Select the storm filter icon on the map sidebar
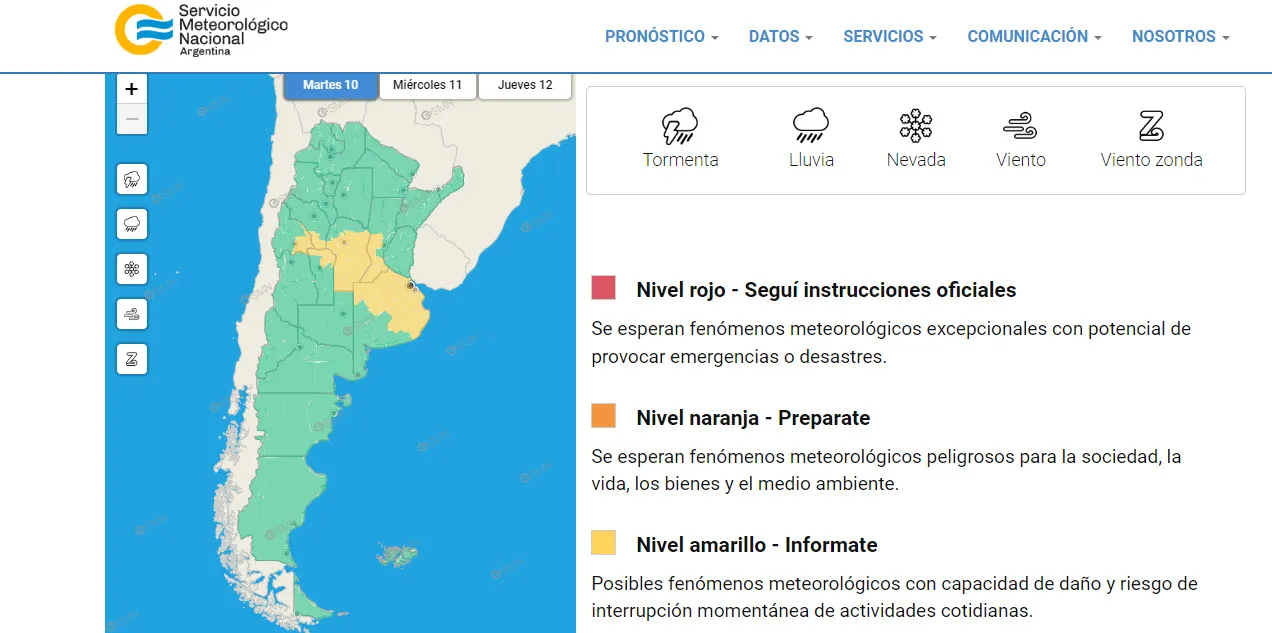The width and height of the screenshot is (1272, 633). [131, 180]
